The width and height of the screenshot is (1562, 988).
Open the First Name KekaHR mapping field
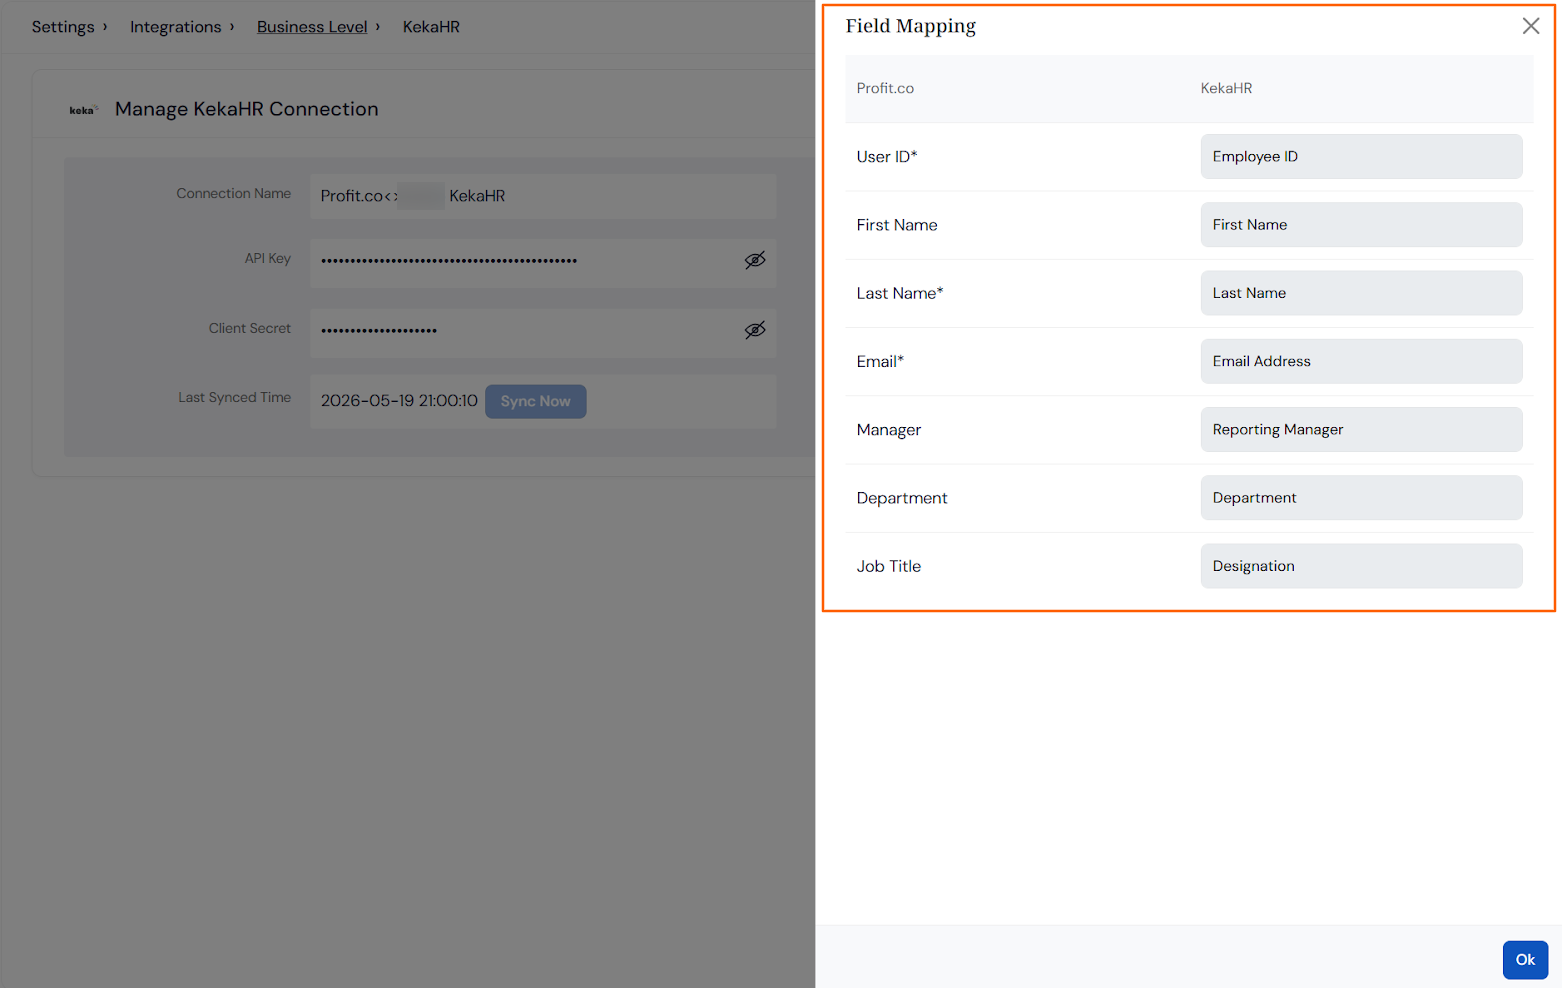(1361, 225)
